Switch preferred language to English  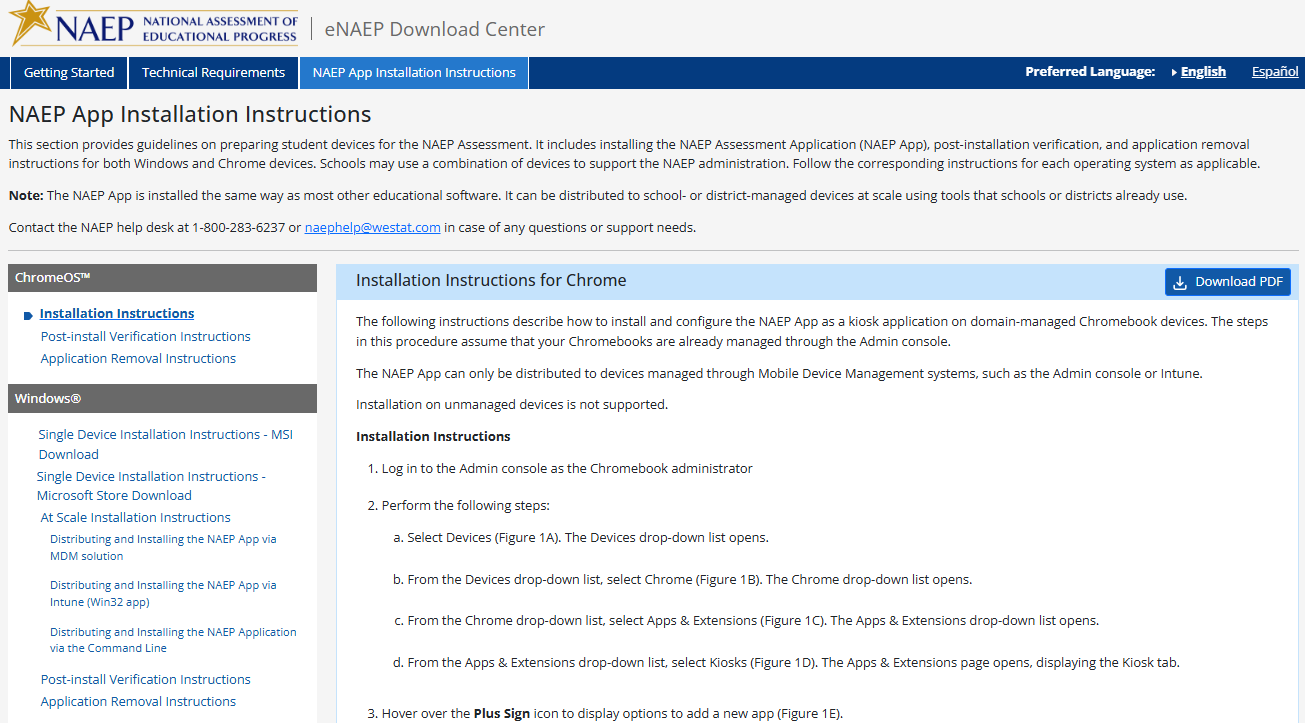tap(1202, 72)
